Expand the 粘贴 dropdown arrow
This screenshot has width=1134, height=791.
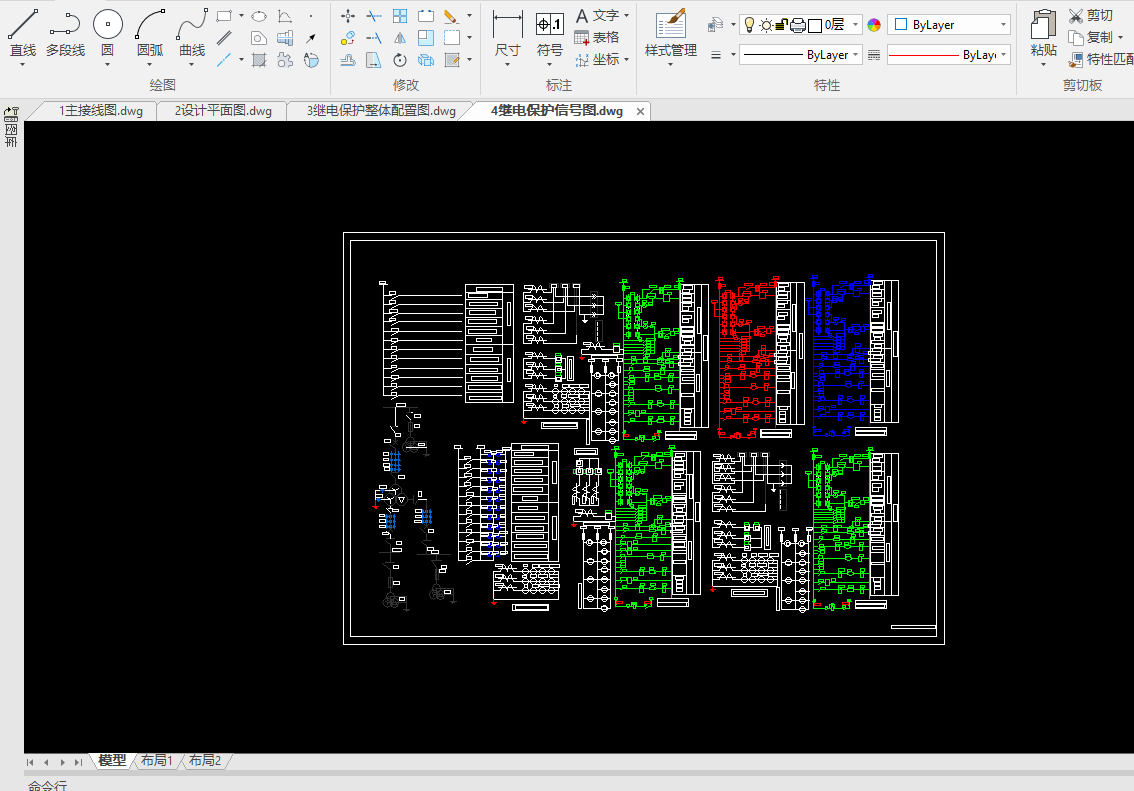pyautogui.click(x=1044, y=64)
